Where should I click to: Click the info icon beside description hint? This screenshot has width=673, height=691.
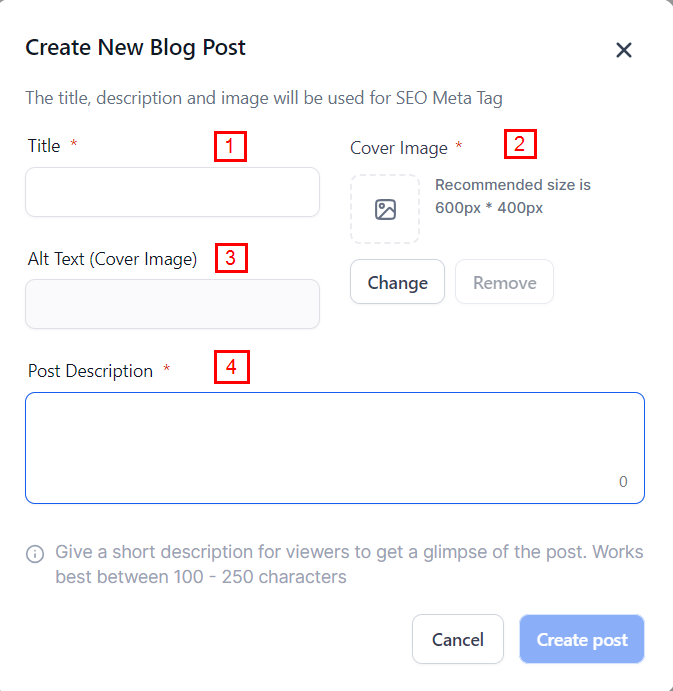coord(35,554)
